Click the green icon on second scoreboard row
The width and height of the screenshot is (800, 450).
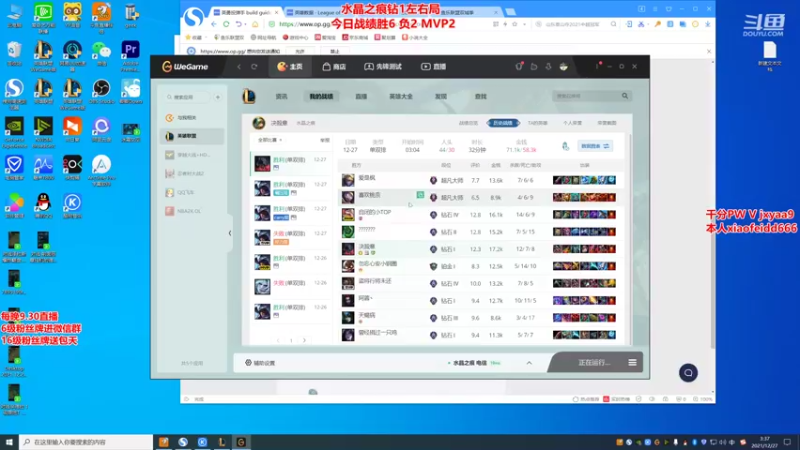[420, 195]
